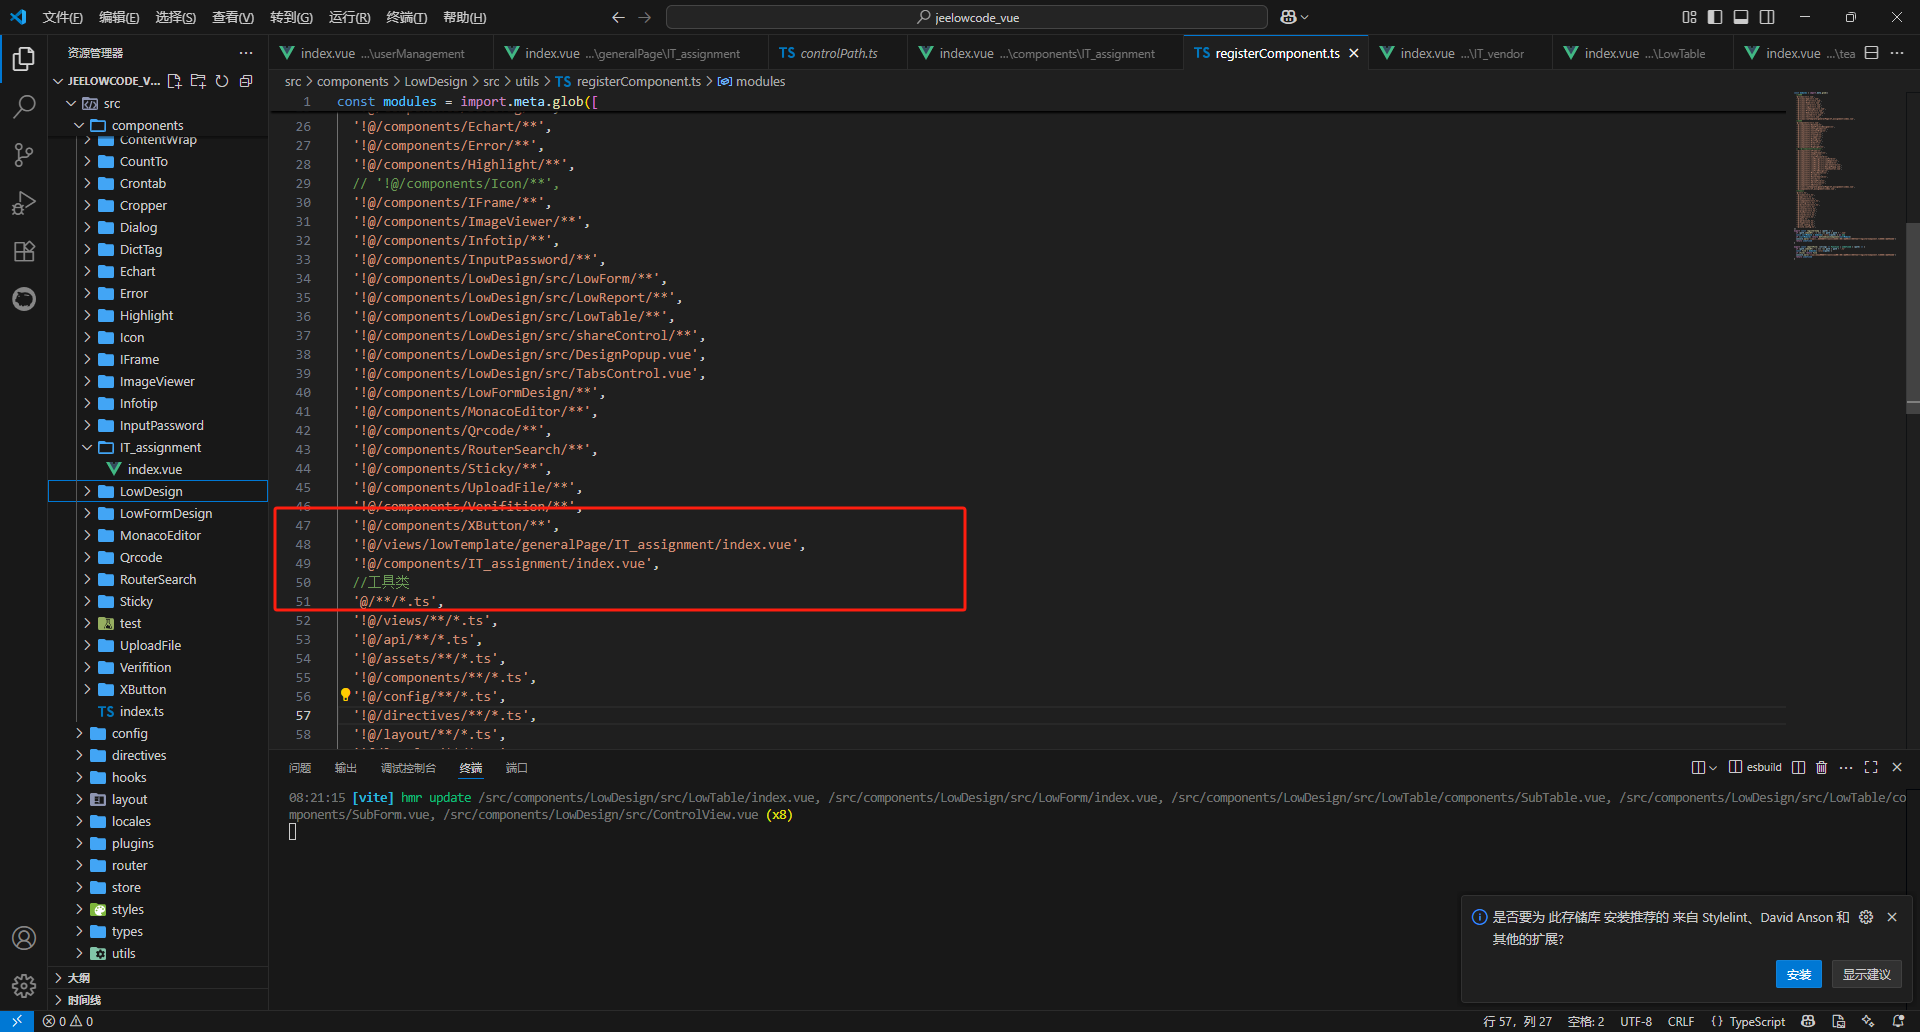Click the jeelowcode_vue command center search
Image resolution: width=1920 pixels, height=1032 pixels.
pyautogui.click(x=967, y=17)
